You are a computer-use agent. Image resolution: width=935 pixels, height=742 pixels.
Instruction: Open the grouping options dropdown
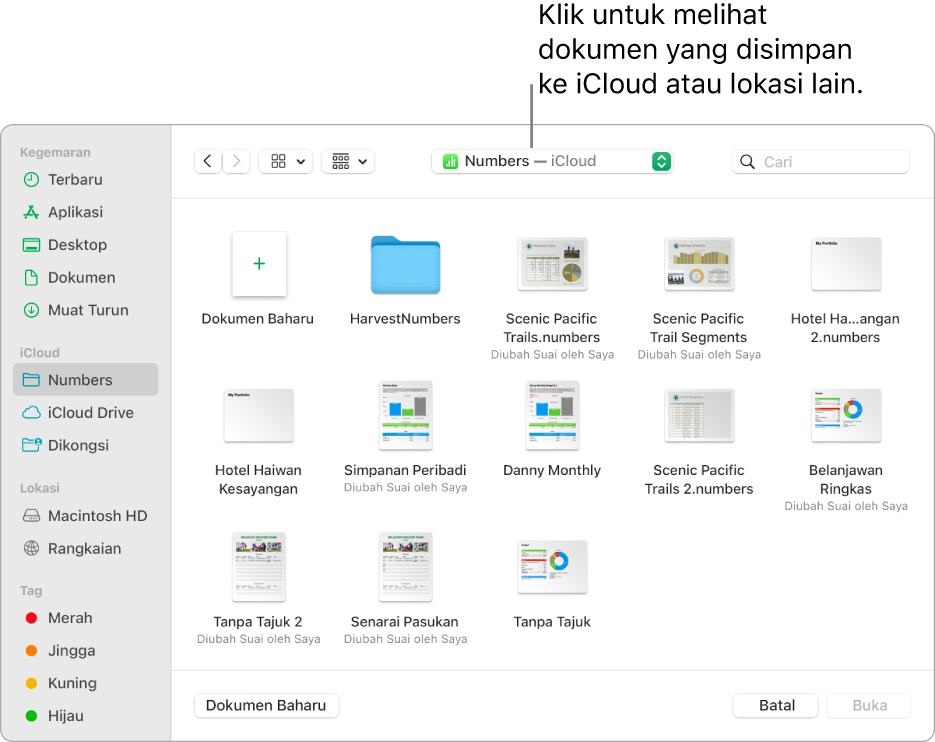pos(348,160)
